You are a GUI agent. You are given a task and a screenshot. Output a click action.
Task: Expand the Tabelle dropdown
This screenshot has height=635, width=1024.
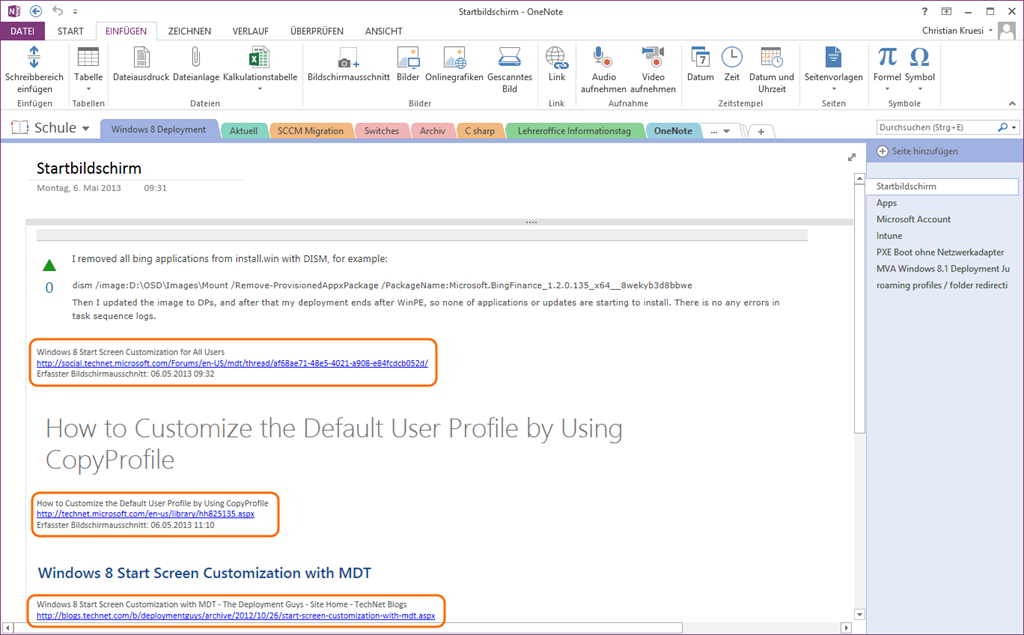pos(88,88)
